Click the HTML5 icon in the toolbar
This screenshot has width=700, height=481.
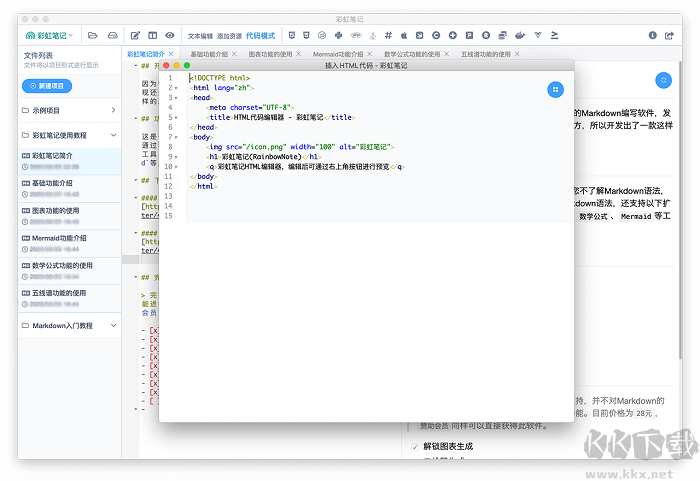point(291,35)
